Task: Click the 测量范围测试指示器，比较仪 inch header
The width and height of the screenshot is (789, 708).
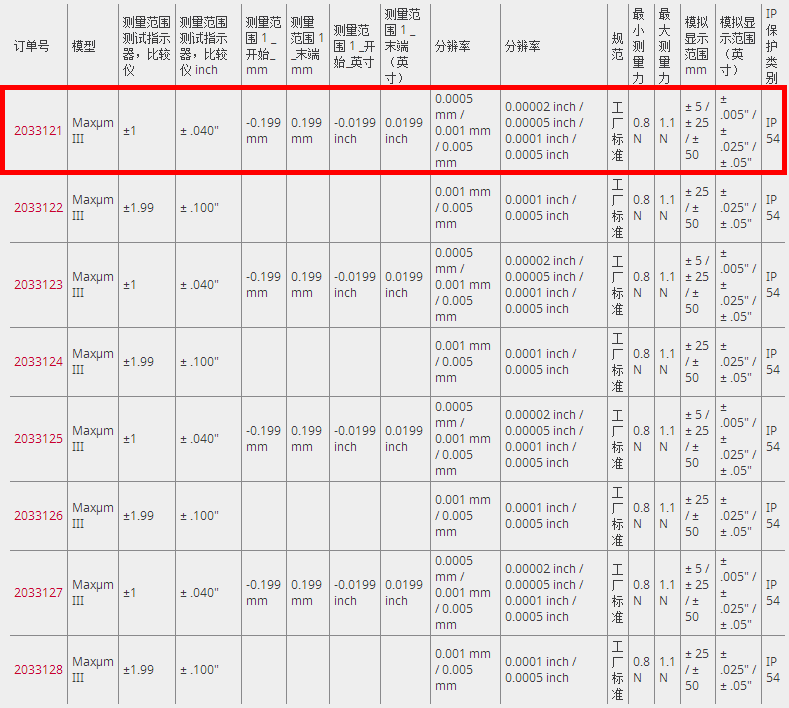Action: coord(204,46)
